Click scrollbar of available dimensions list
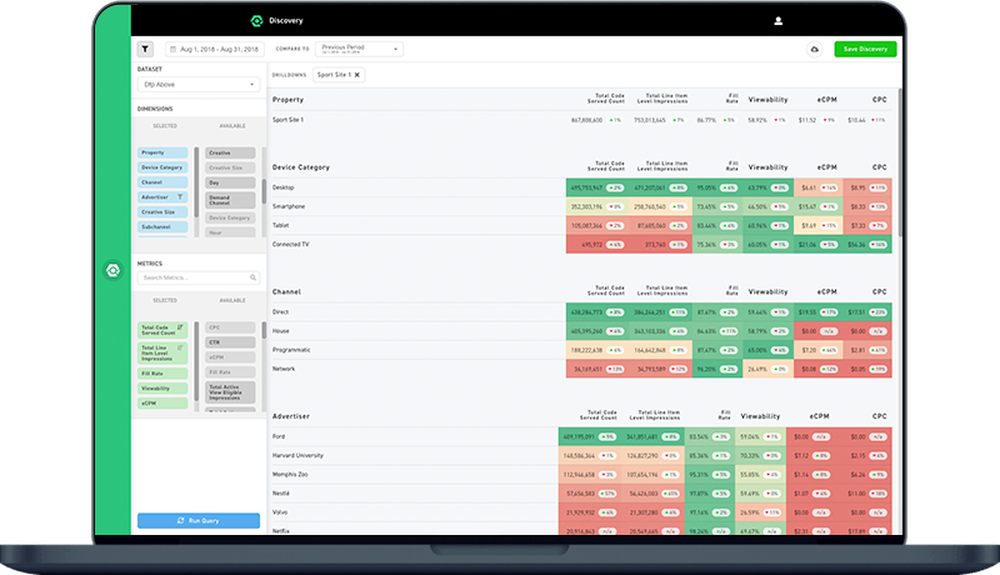Viewport: 1000px width, 575px height. click(x=264, y=191)
